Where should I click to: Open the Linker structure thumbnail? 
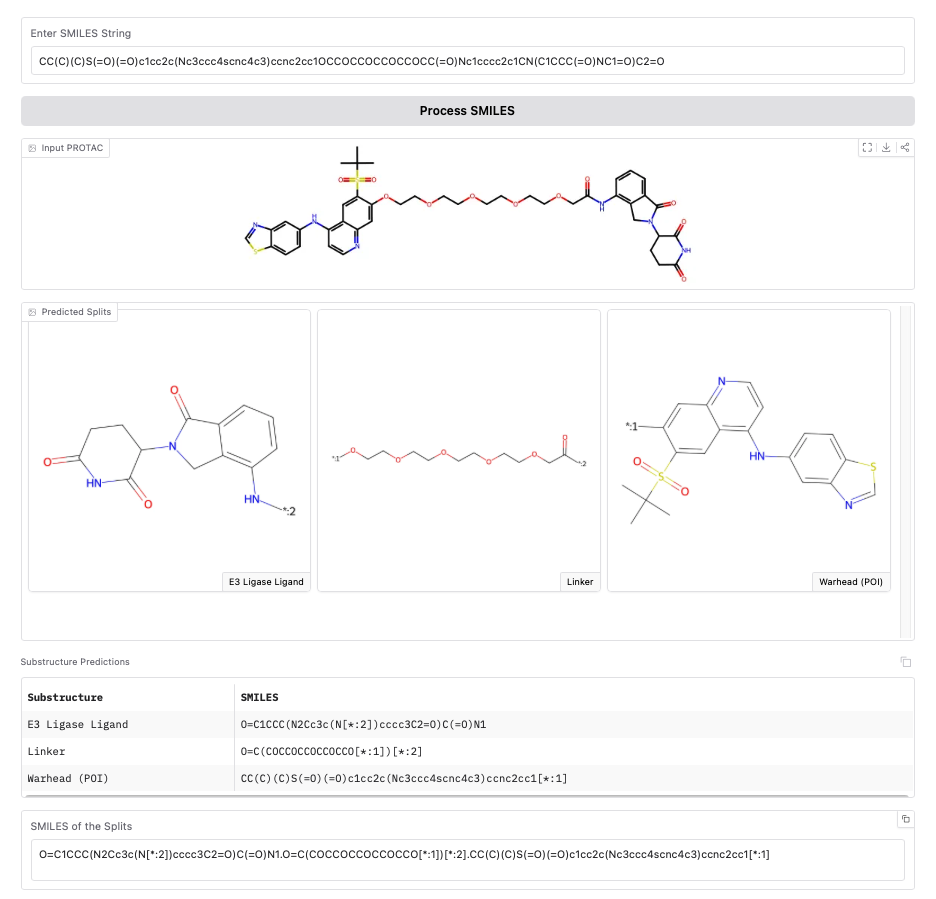point(459,450)
